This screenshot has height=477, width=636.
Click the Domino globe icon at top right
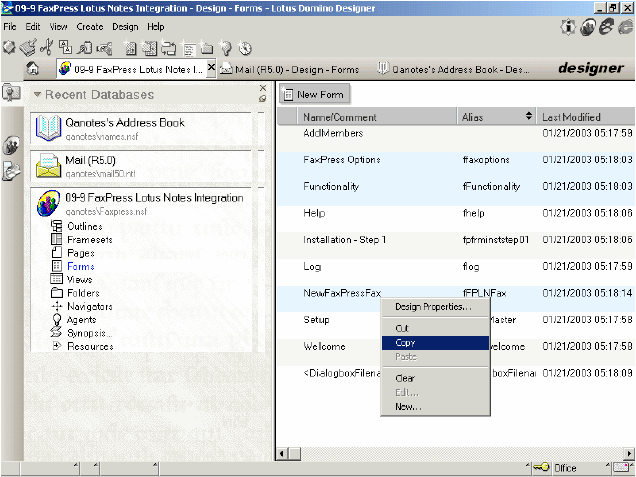coord(587,27)
